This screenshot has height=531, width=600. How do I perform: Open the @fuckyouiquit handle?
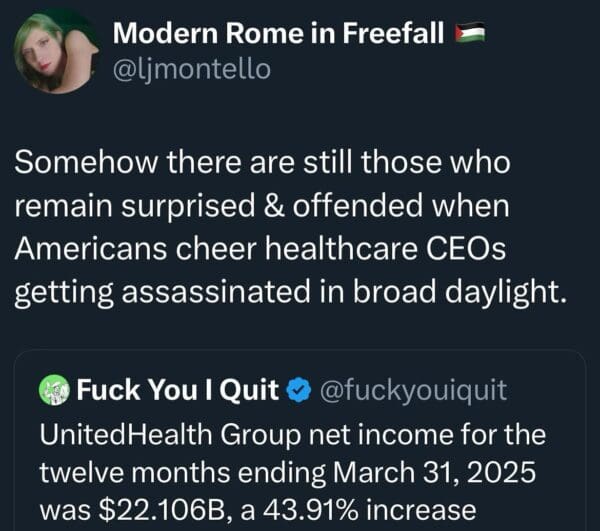(413, 391)
